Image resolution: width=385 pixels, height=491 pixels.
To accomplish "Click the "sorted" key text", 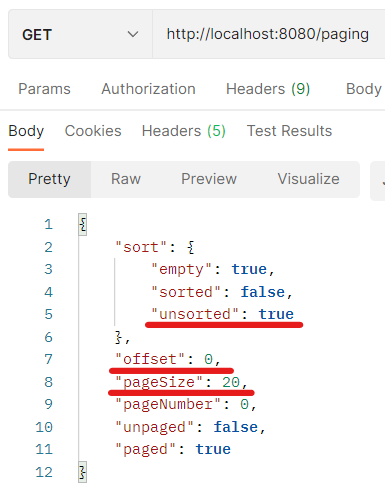I will point(185,292).
